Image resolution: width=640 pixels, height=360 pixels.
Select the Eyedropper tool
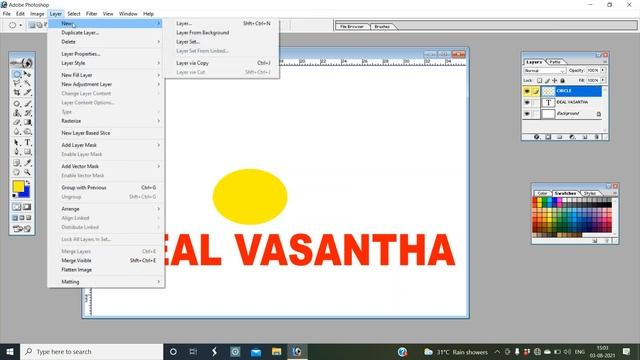(x=27, y=162)
